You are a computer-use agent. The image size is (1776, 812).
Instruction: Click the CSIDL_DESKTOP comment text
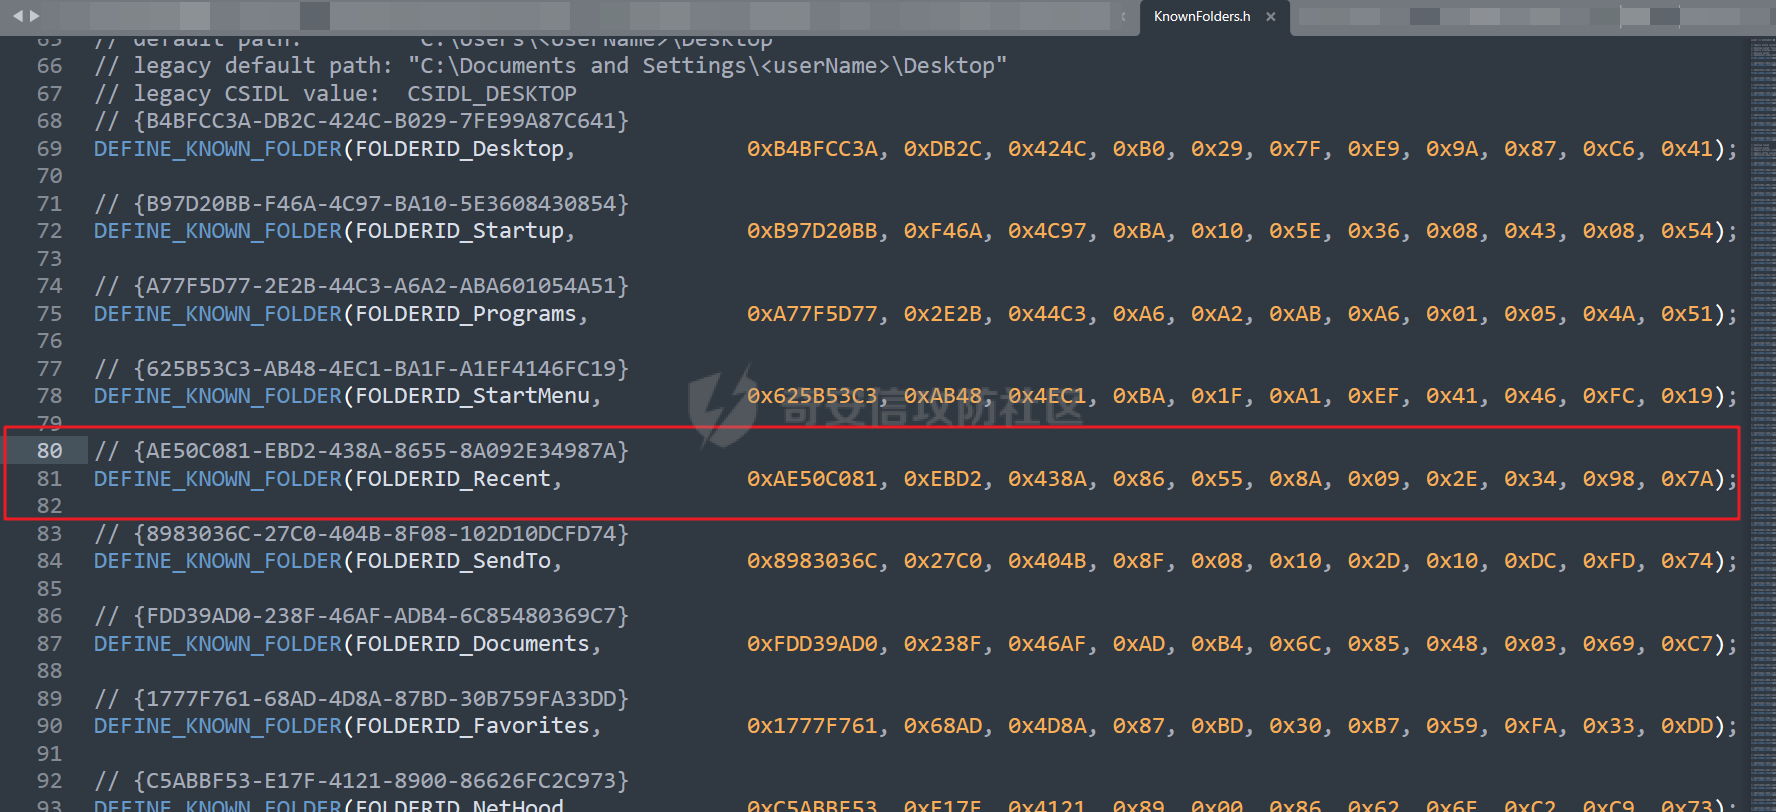click(x=491, y=94)
